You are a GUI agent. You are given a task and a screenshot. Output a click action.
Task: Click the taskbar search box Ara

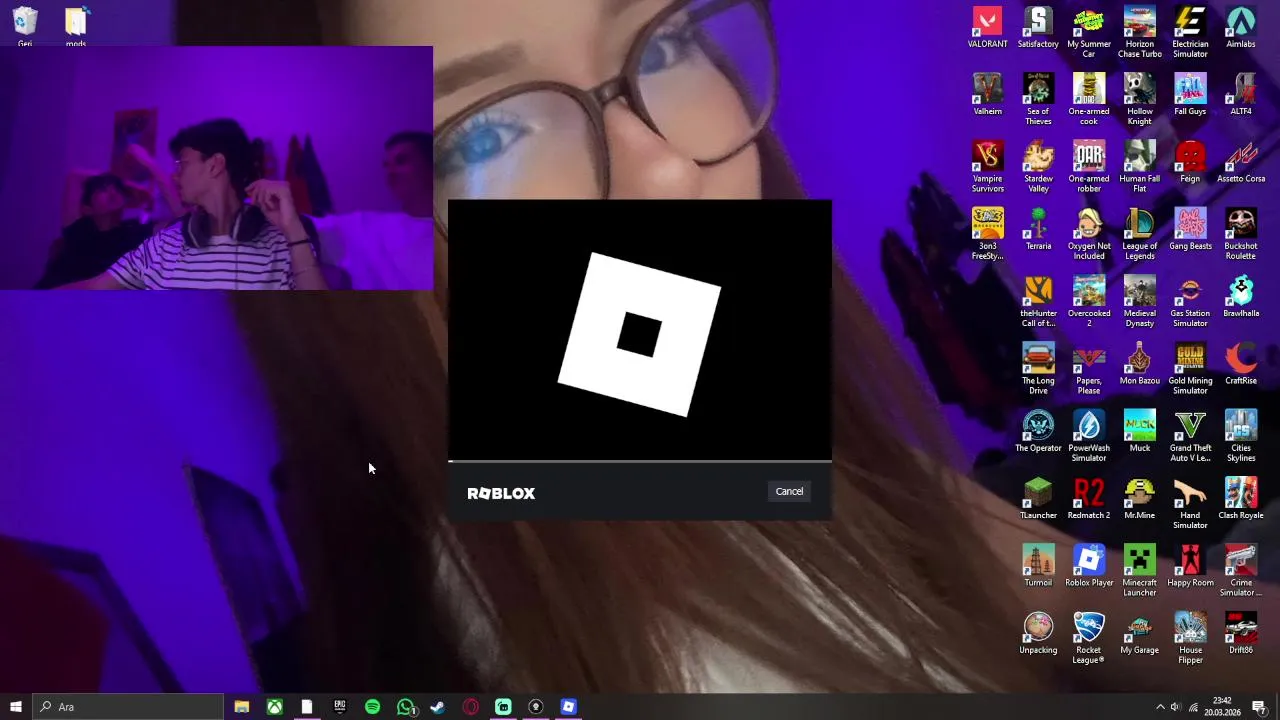(x=128, y=707)
